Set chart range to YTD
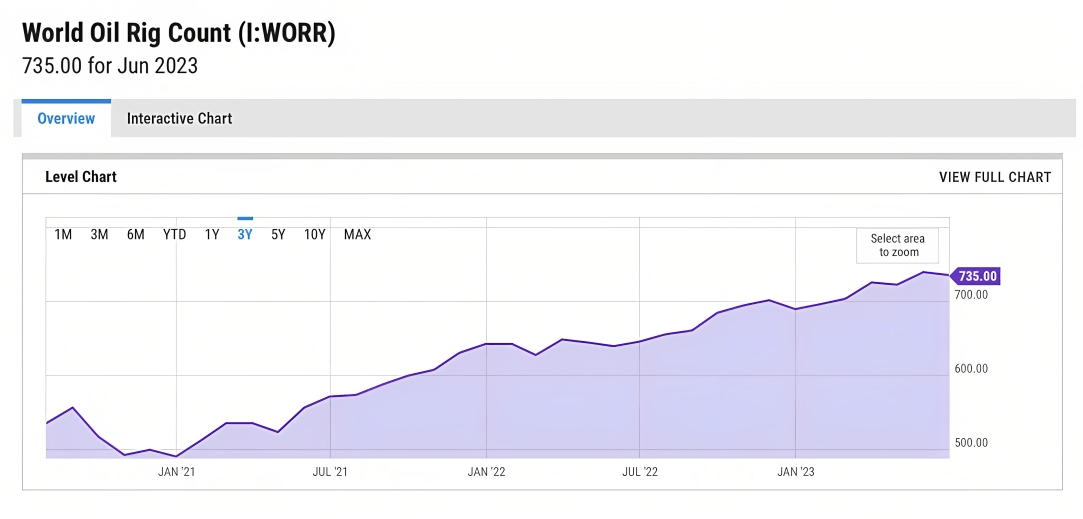1083x519 pixels. click(175, 234)
